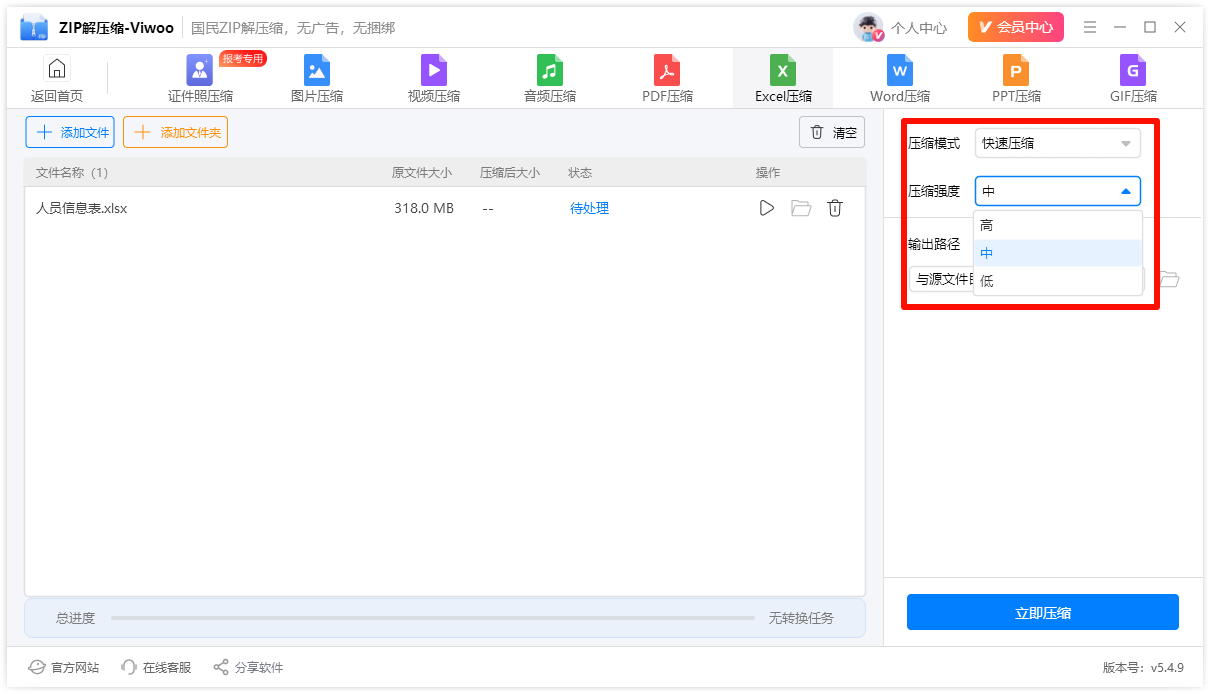
Task: Click the 318.0 MB file size value
Action: click(x=424, y=208)
